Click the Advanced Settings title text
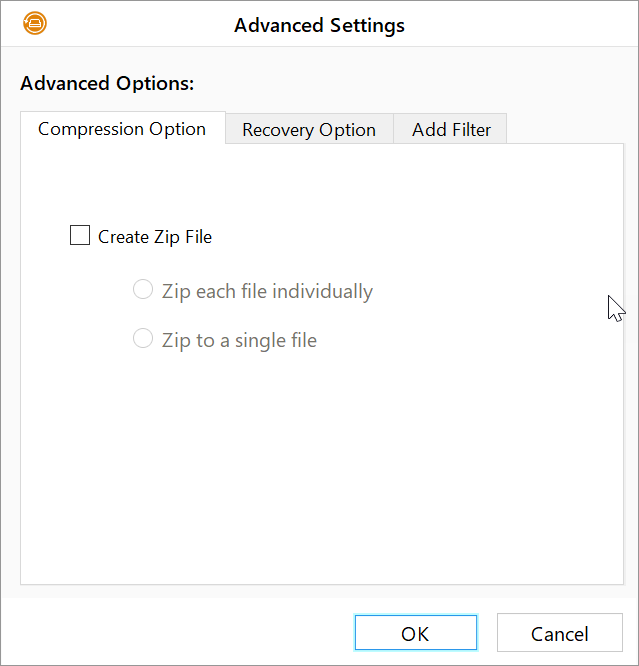Image resolution: width=639 pixels, height=666 pixels. click(x=320, y=25)
